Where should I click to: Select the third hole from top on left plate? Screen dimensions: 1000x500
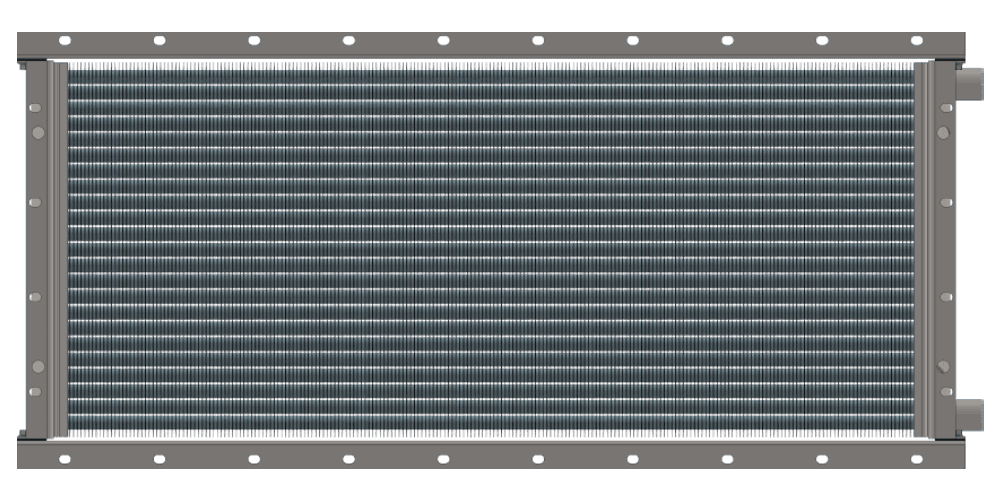(x=37, y=202)
